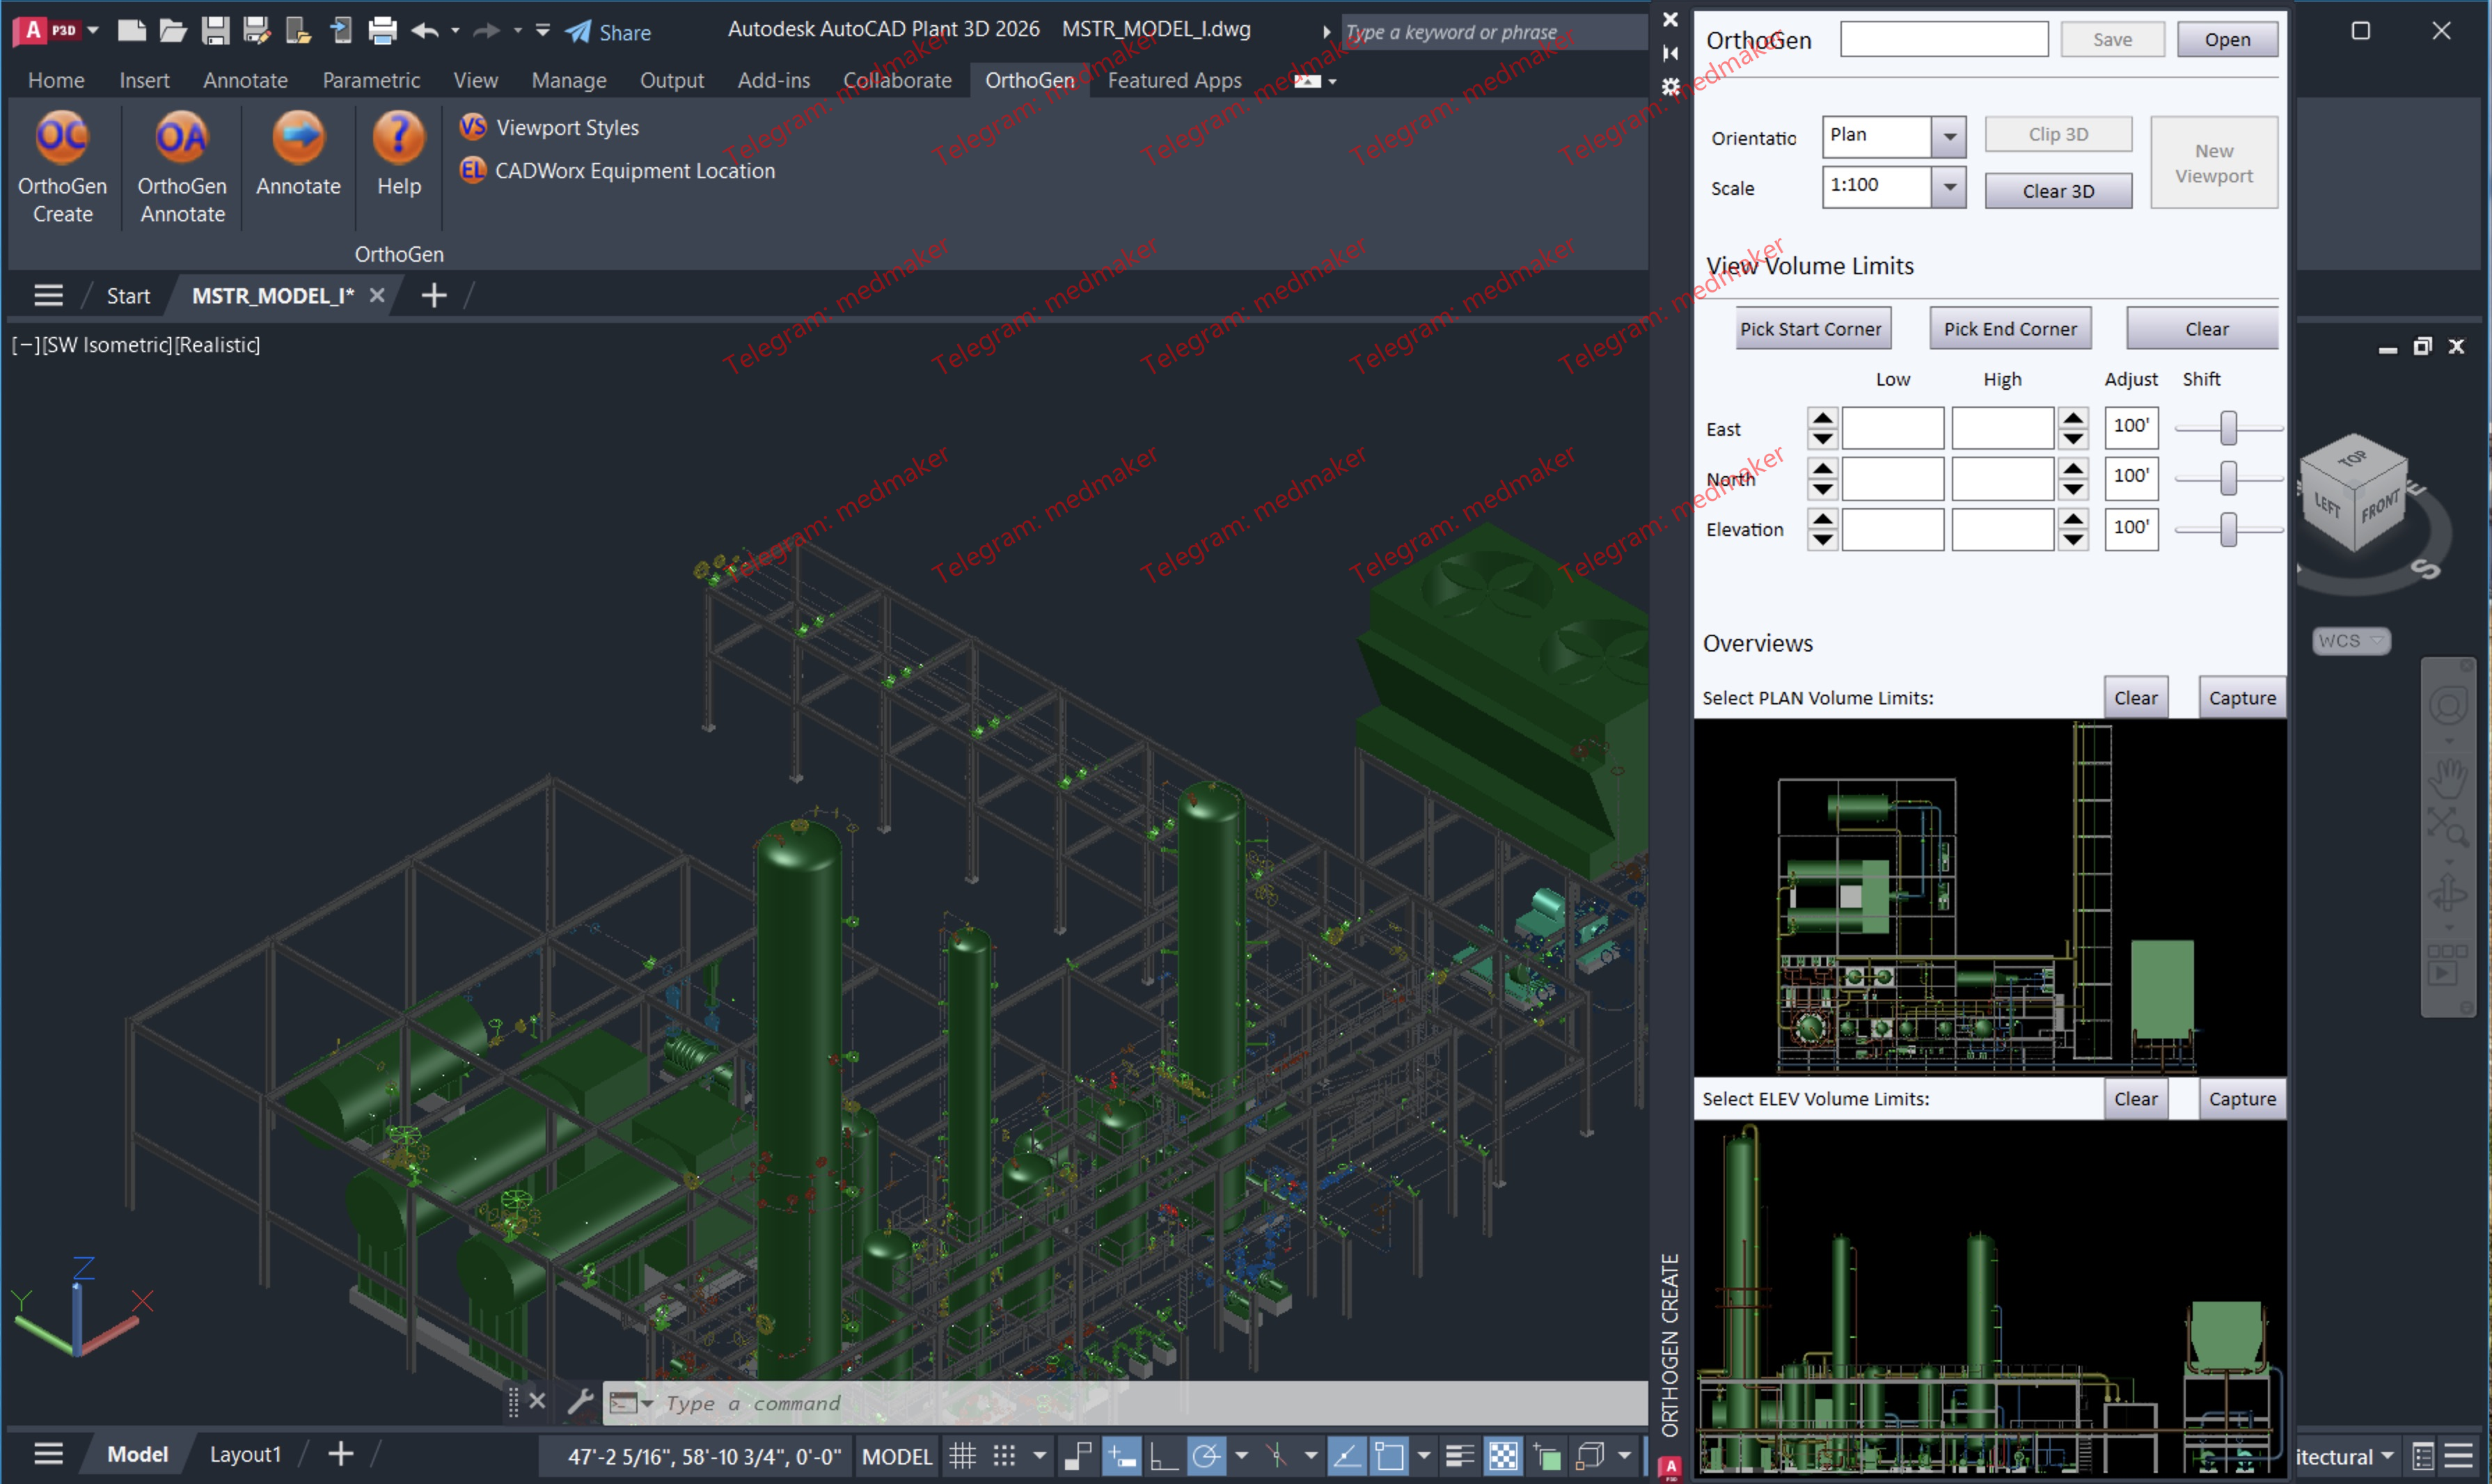Viewport: 2492px width, 1484px height.
Task: Switch to the Layout1 tab
Action: pyautogui.click(x=245, y=1454)
